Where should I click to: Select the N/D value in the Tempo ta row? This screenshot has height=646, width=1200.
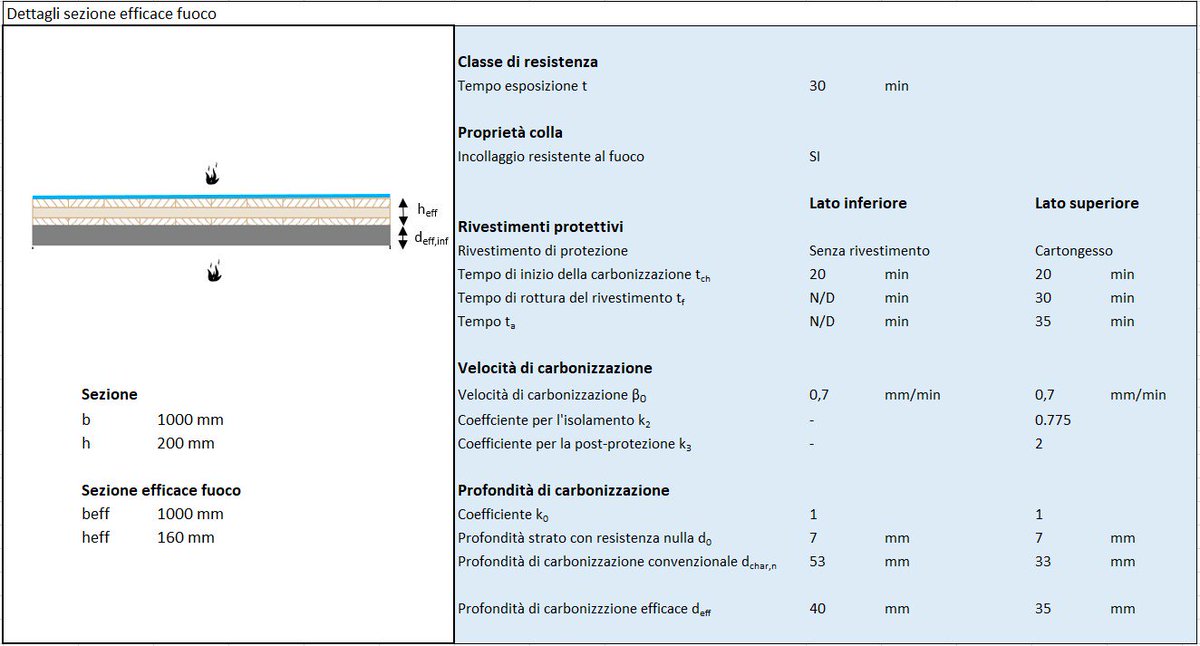[x=821, y=321]
